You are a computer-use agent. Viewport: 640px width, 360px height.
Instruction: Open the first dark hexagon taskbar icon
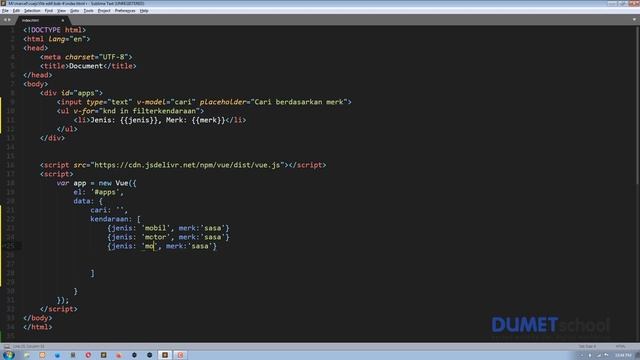tap(134, 355)
